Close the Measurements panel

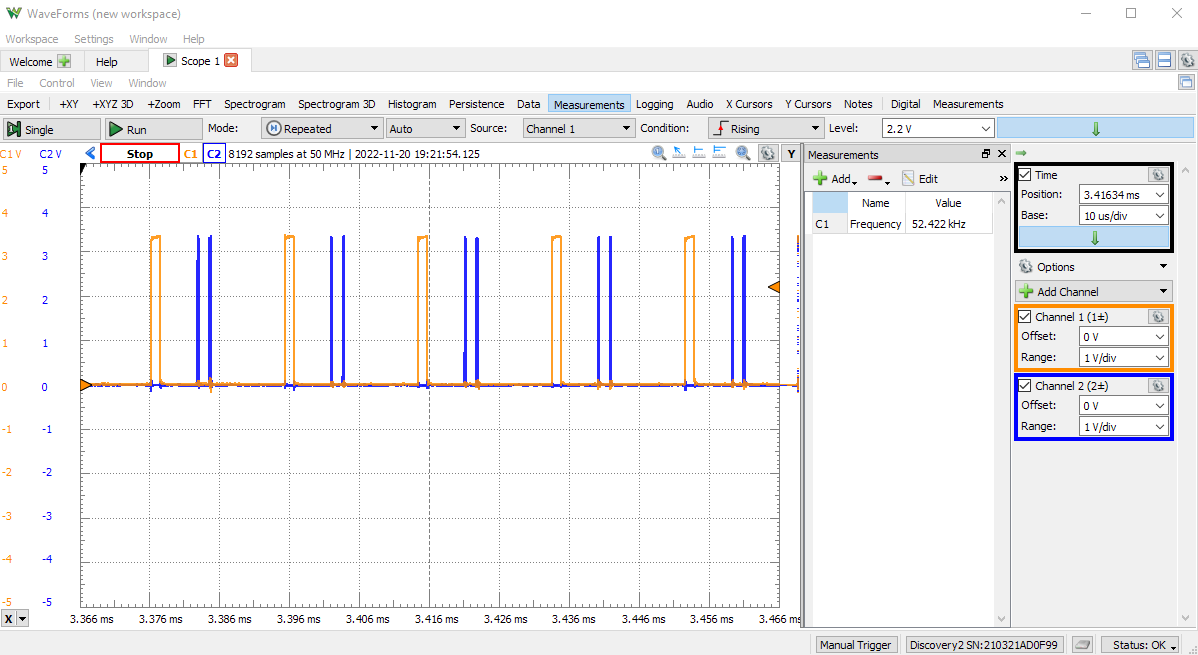pos(1002,154)
